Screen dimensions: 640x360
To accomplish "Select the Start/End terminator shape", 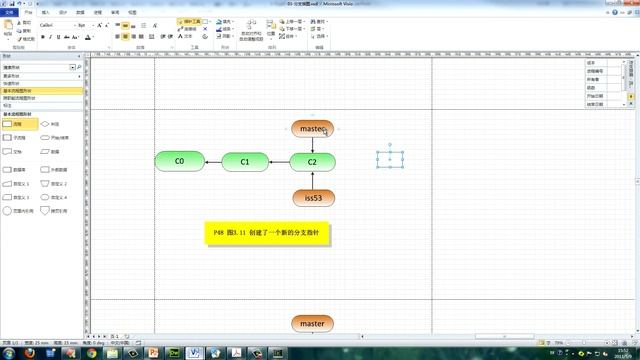I will point(55,138).
